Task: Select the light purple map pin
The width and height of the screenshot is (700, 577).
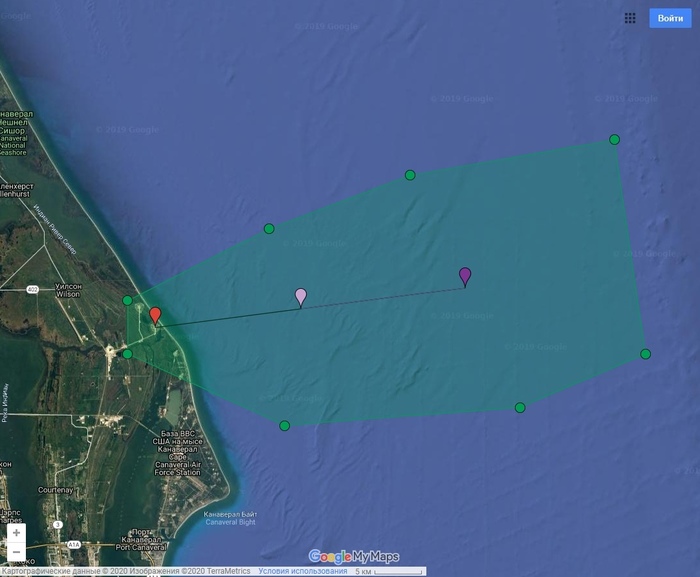Action: tap(301, 297)
